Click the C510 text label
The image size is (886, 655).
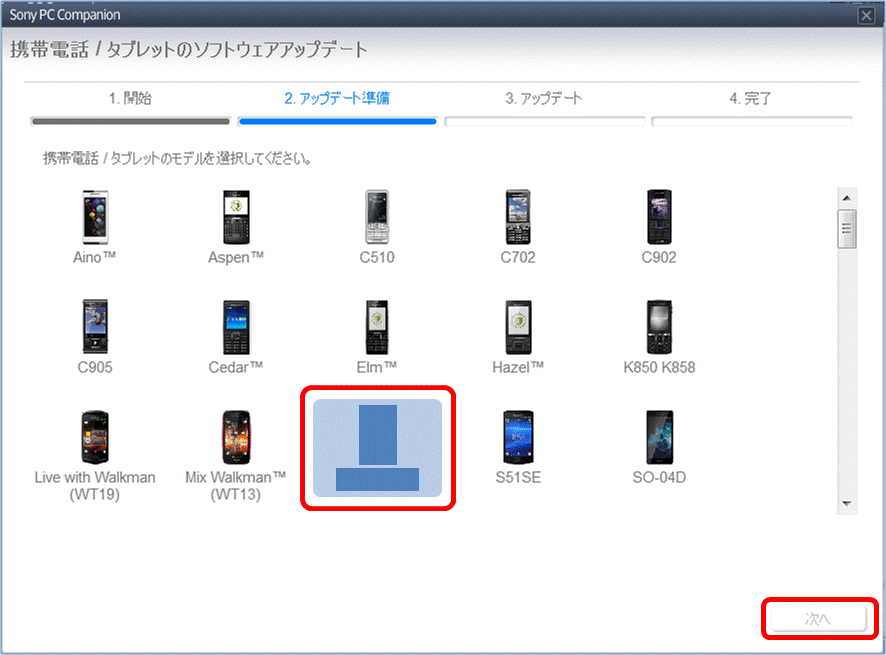377,257
